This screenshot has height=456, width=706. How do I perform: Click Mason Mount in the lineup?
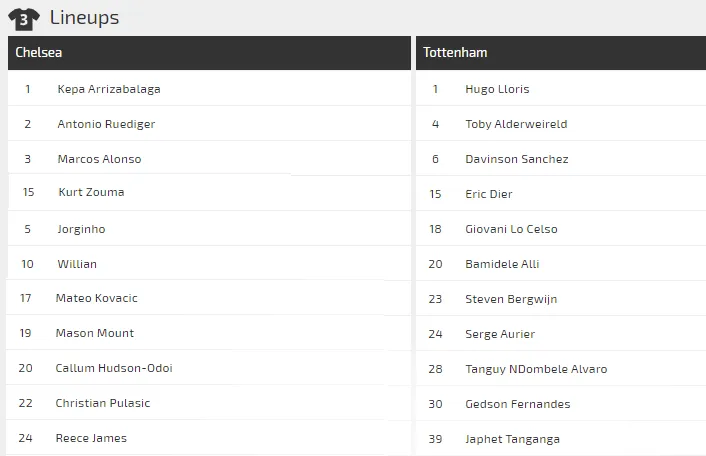coord(94,333)
